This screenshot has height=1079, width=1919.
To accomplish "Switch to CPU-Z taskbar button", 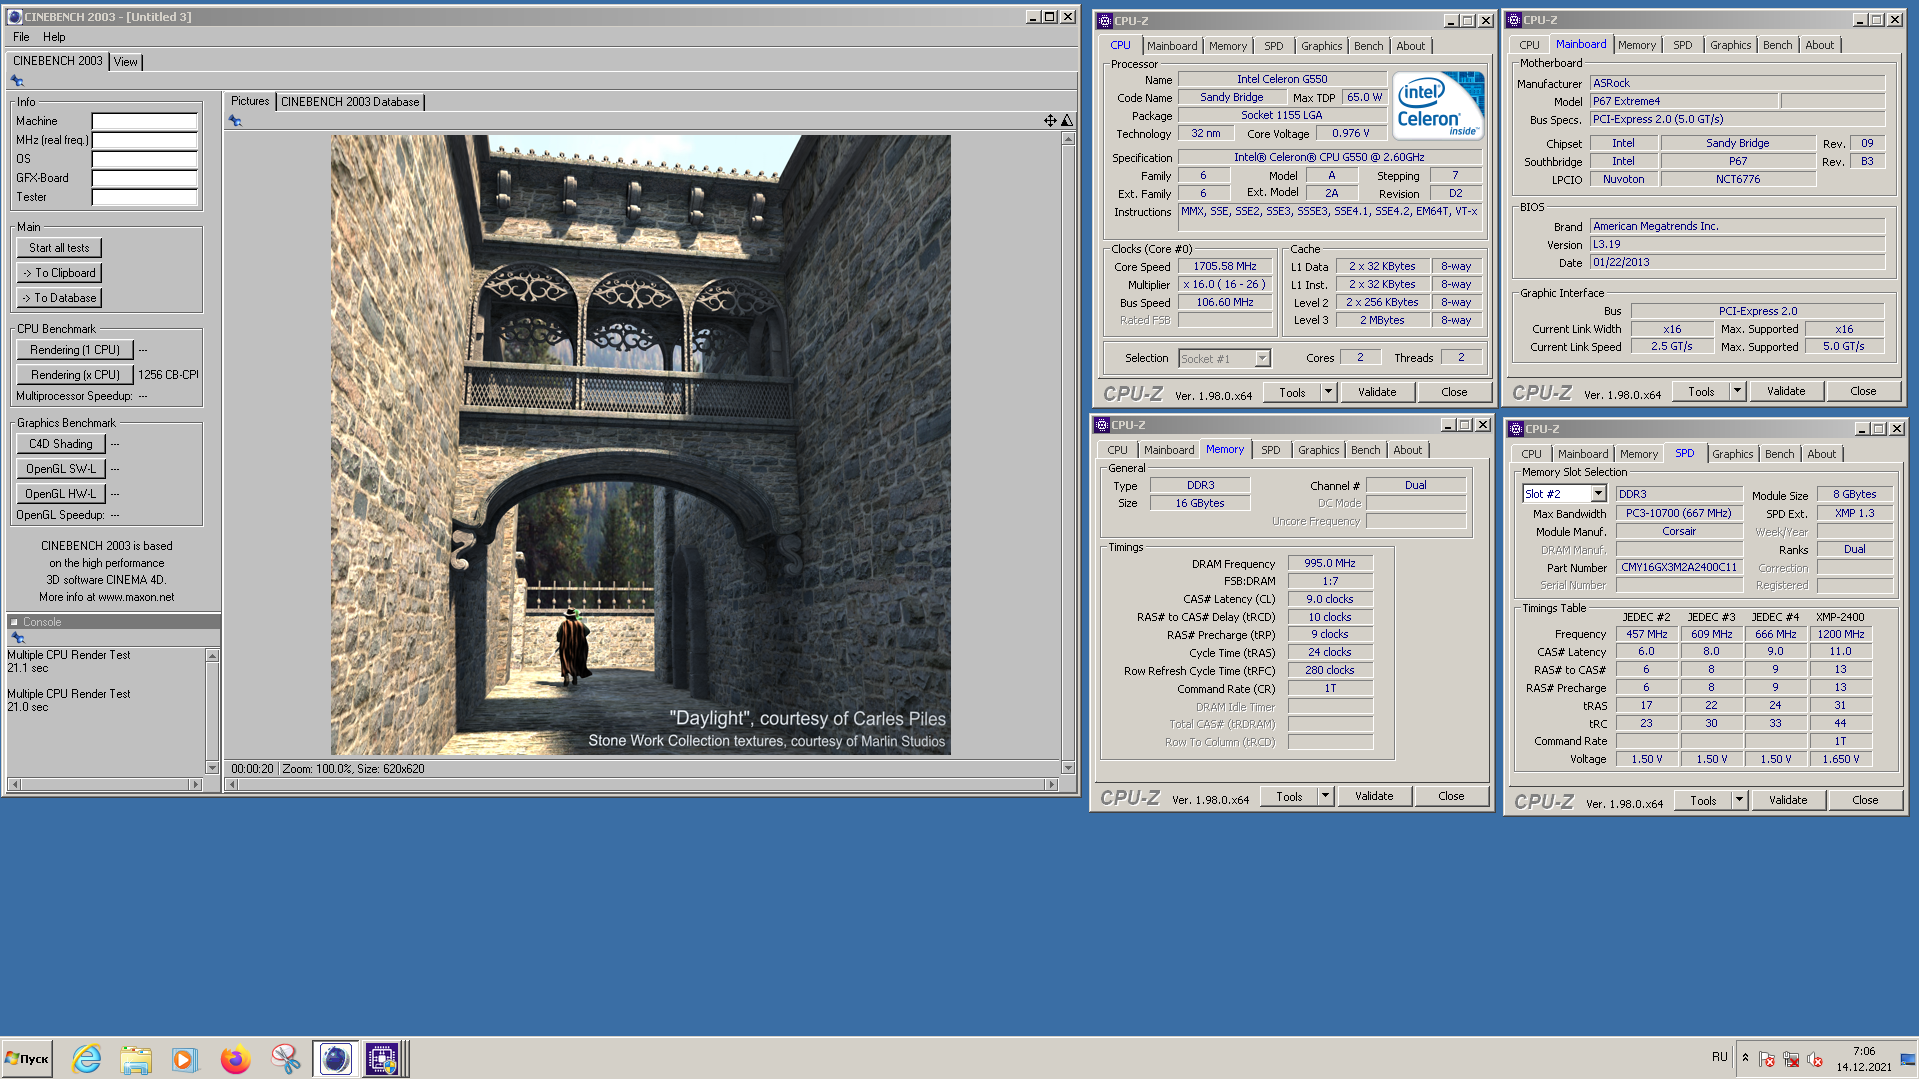I will [x=383, y=1058].
